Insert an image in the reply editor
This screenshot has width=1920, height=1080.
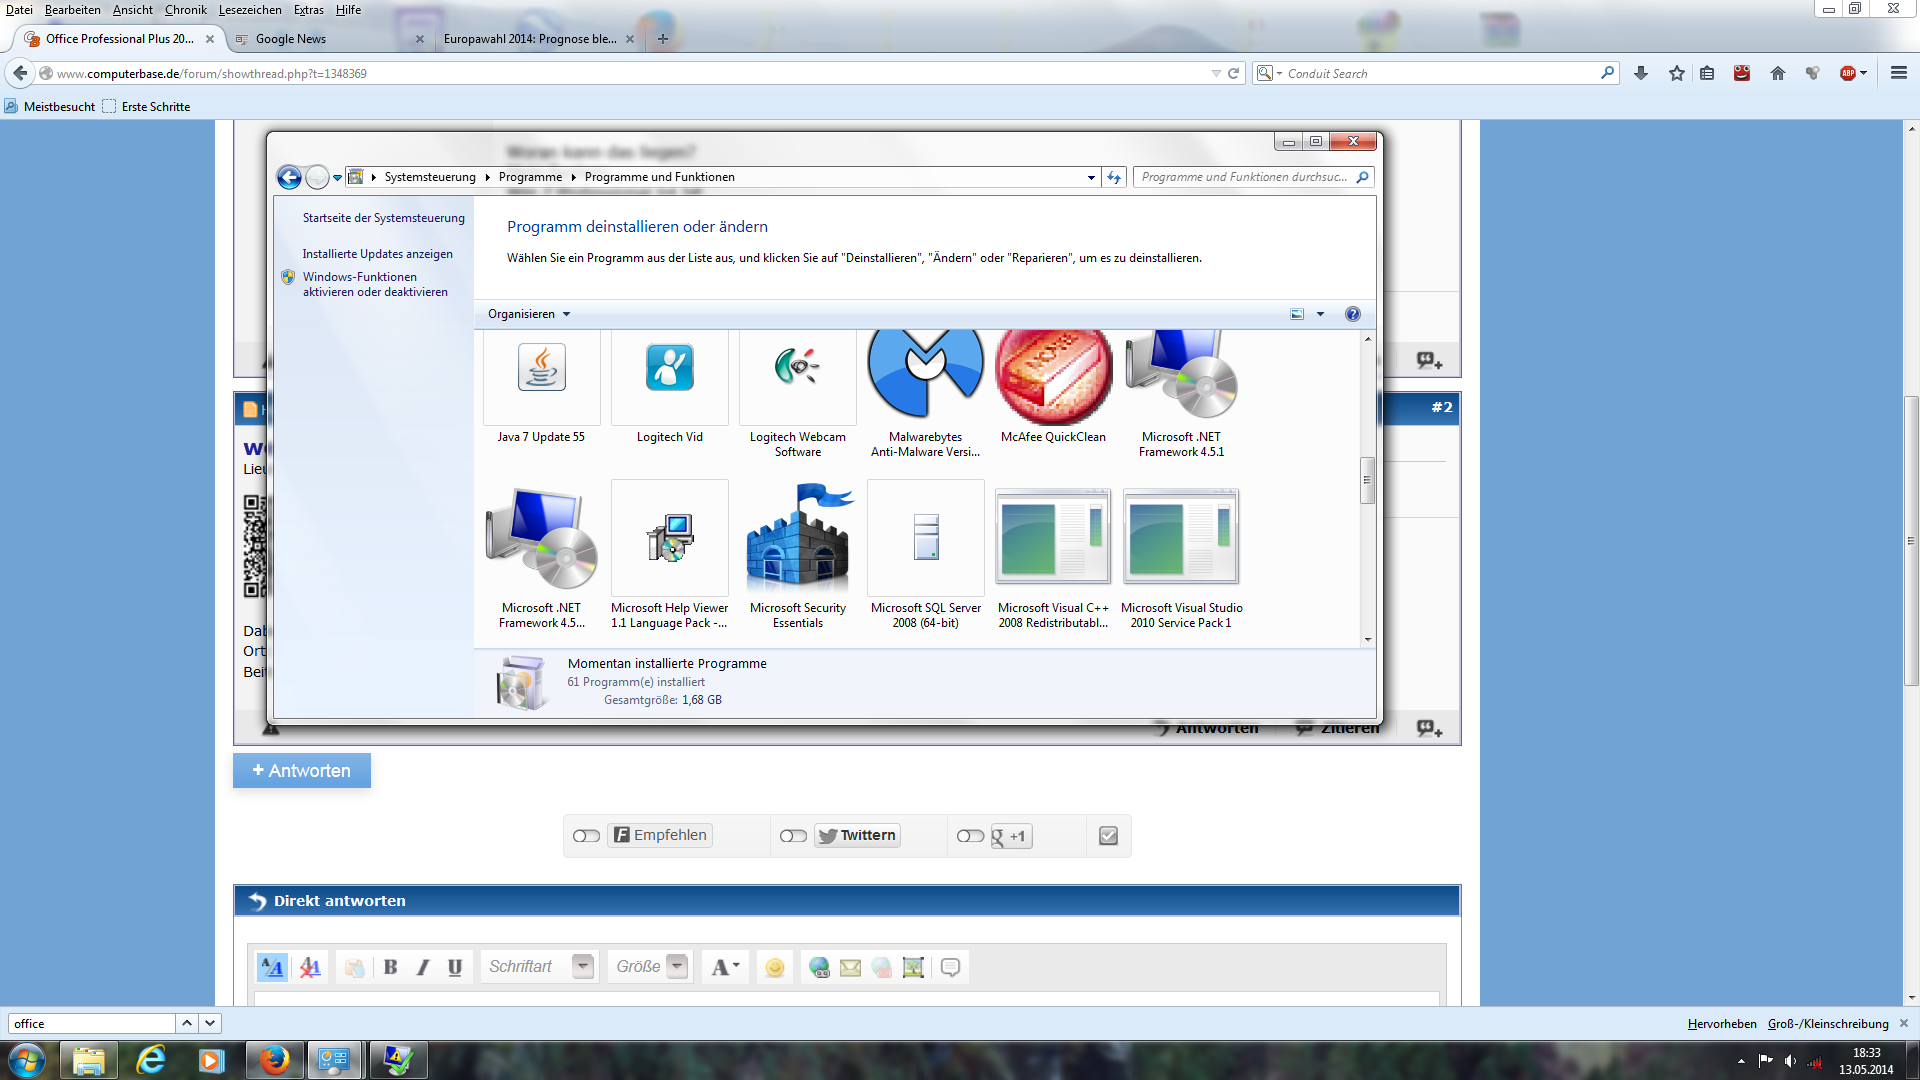913,967
